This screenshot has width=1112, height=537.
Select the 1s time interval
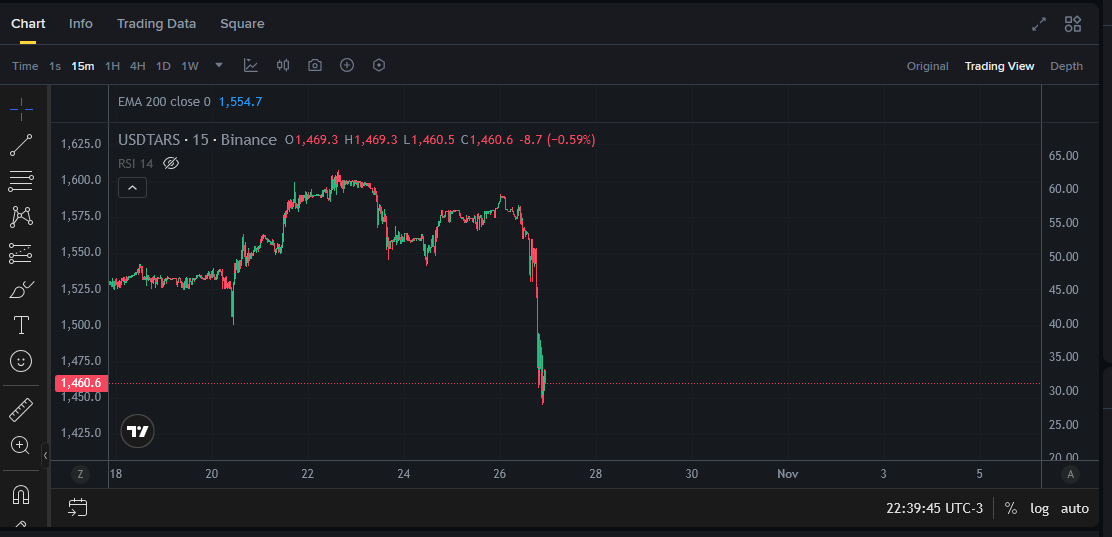point(55,66)
